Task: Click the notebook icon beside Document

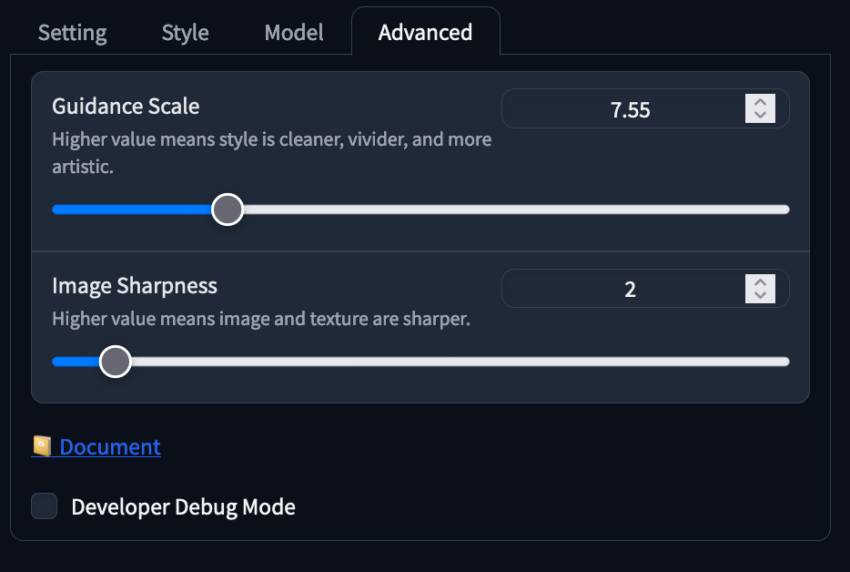Action: coord(42,446)
